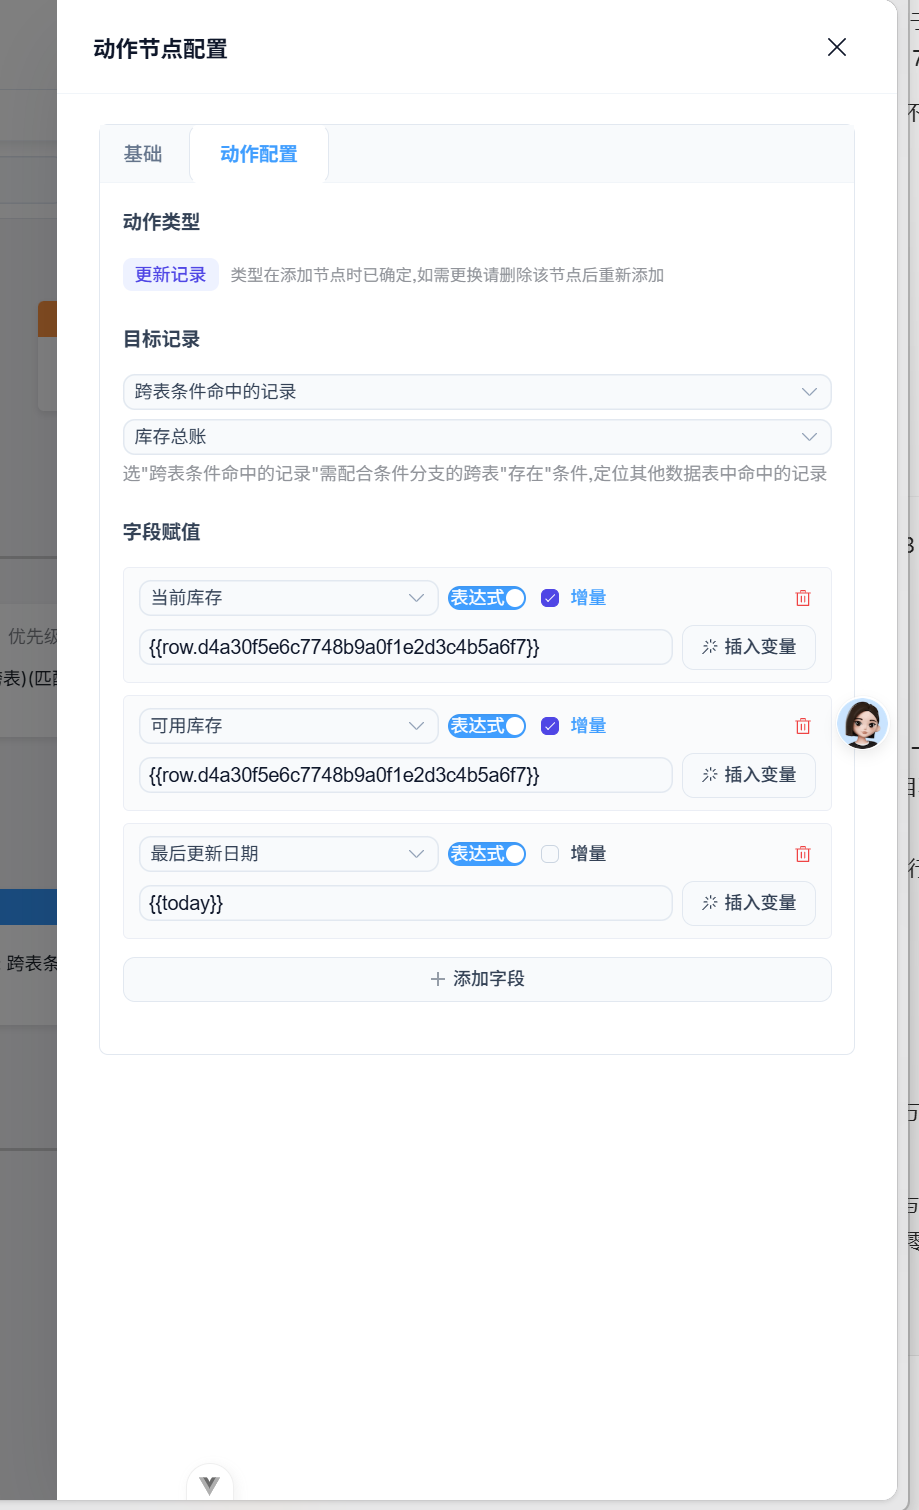Uncheck 增量 checkbox for 可用库存
The height and width of the screenshot is (1510, 919).
[550, 726]
